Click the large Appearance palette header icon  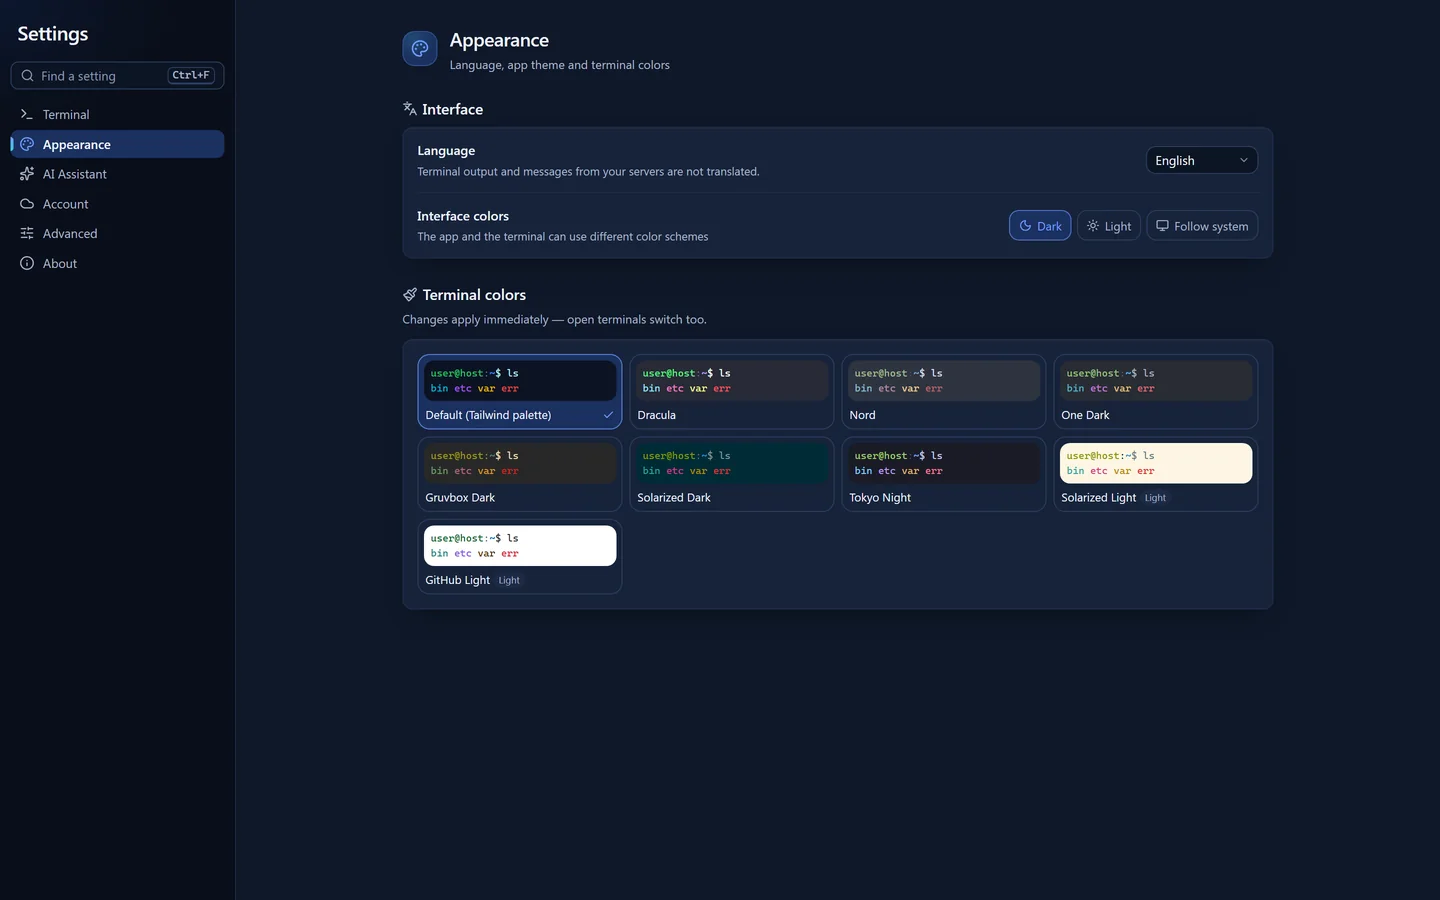point(420,48)
